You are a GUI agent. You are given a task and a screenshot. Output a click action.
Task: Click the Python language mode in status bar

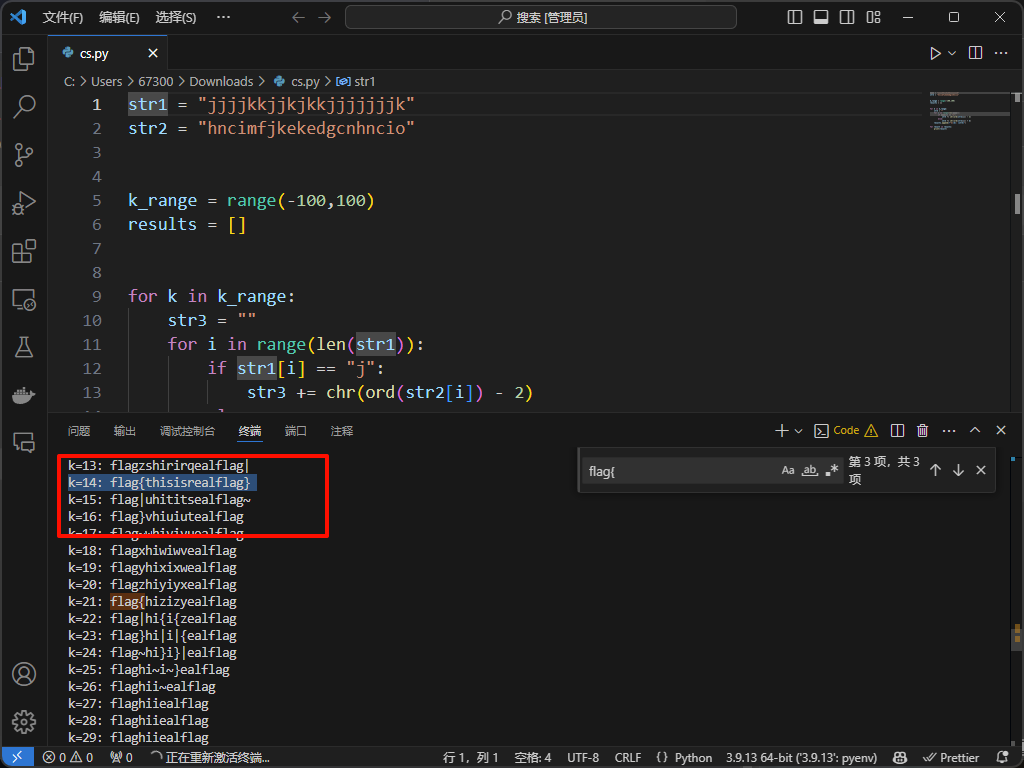coord(685,758)
